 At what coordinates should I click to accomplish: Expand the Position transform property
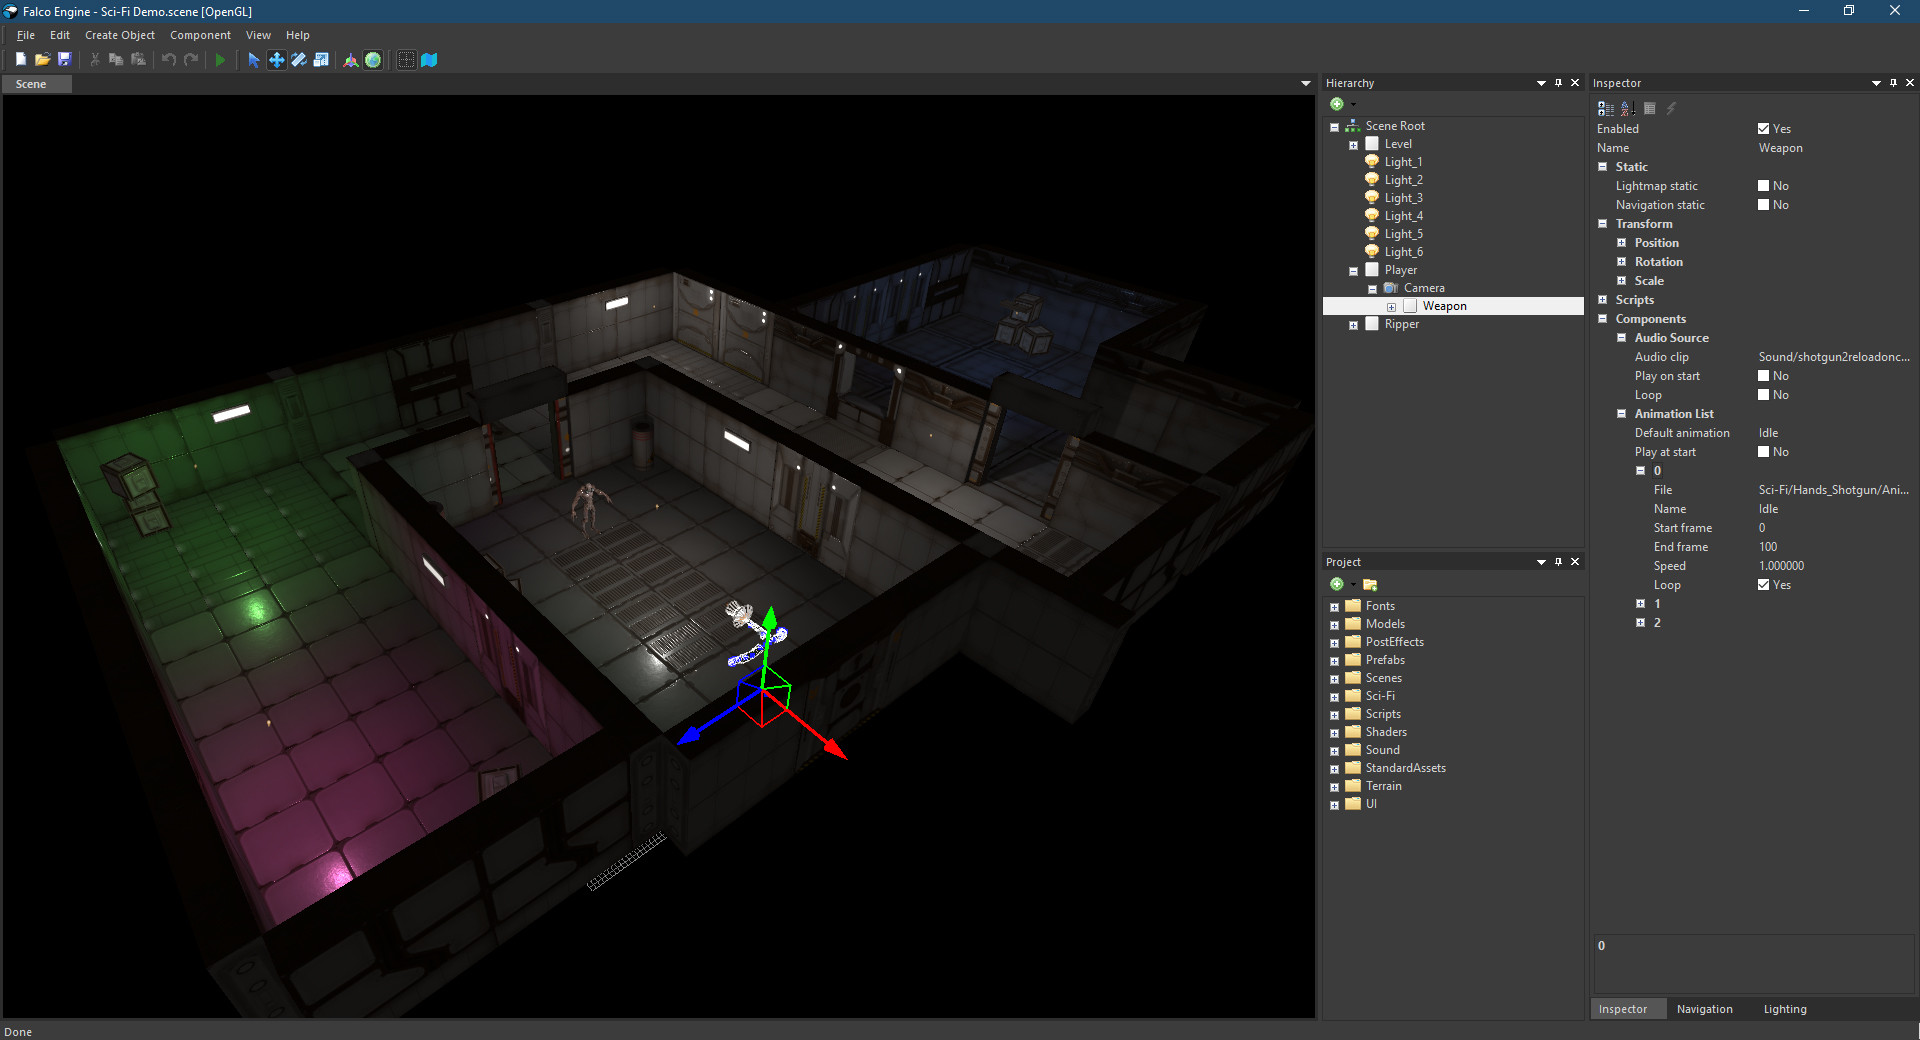point(1622,243)
